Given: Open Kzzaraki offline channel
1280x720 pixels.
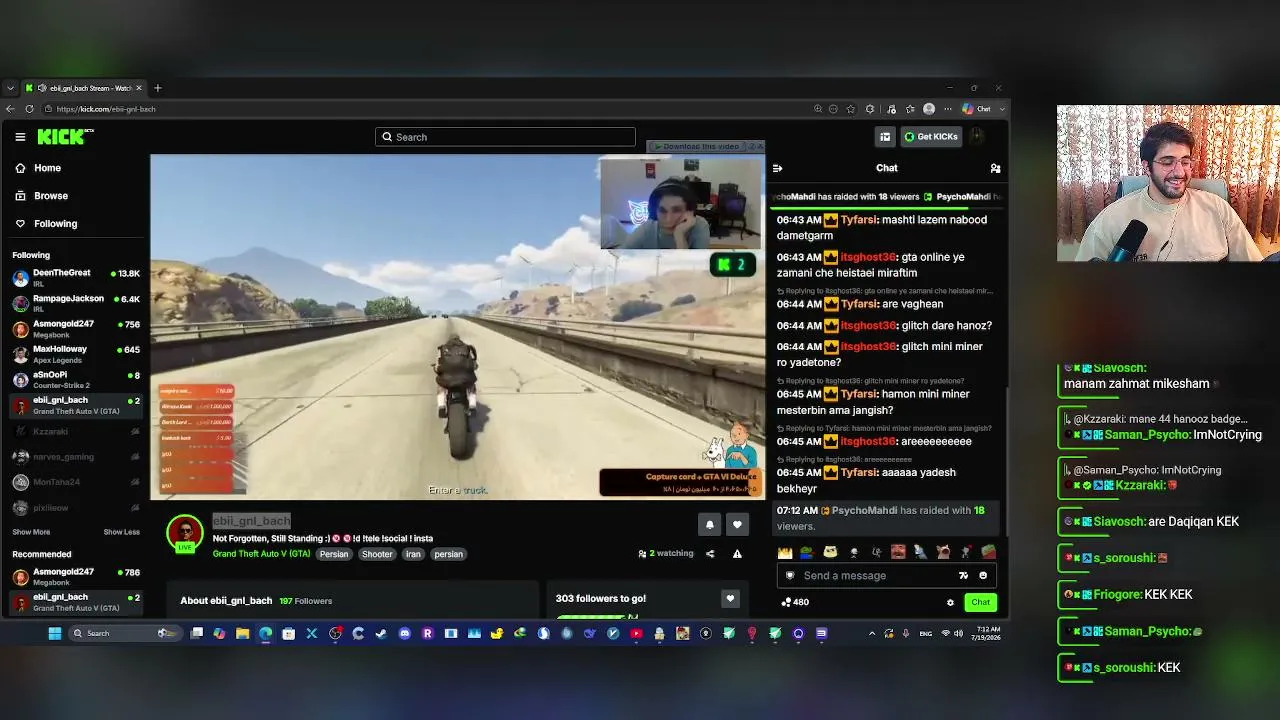Looking at the screenshot, I should point(75,431).
